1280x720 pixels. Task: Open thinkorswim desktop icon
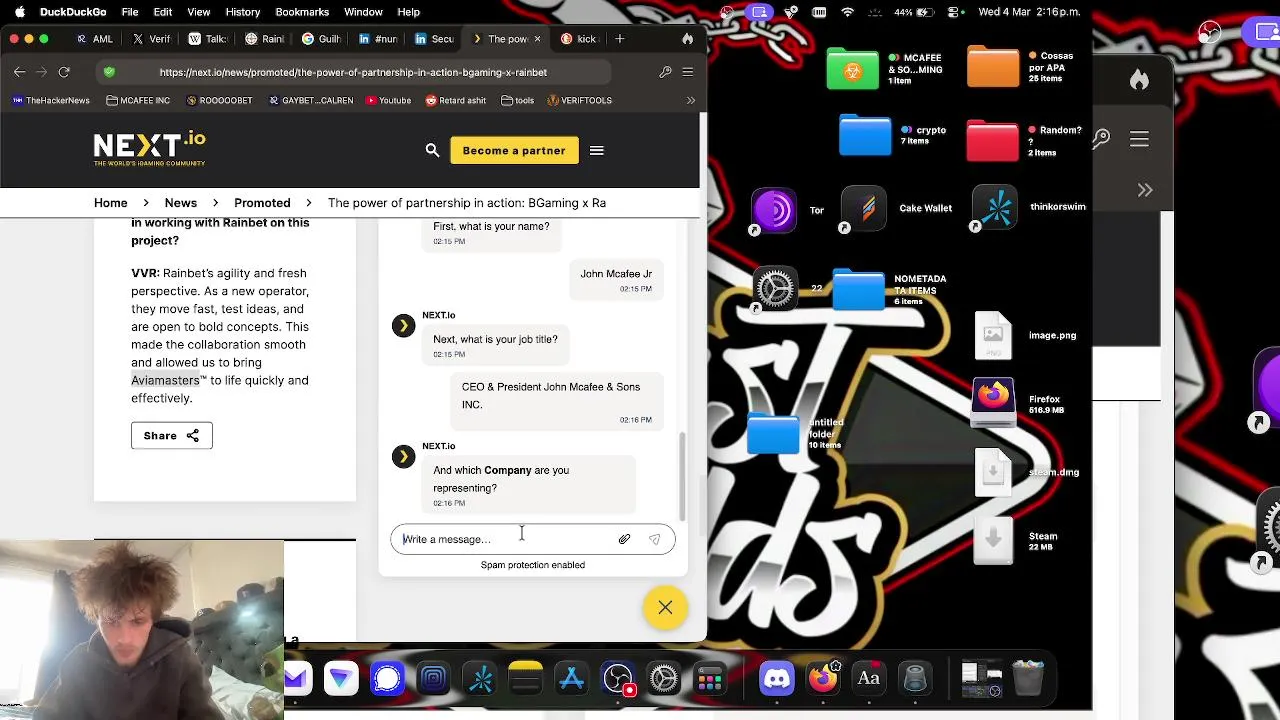pyautogui.click(x=994, y=208)
